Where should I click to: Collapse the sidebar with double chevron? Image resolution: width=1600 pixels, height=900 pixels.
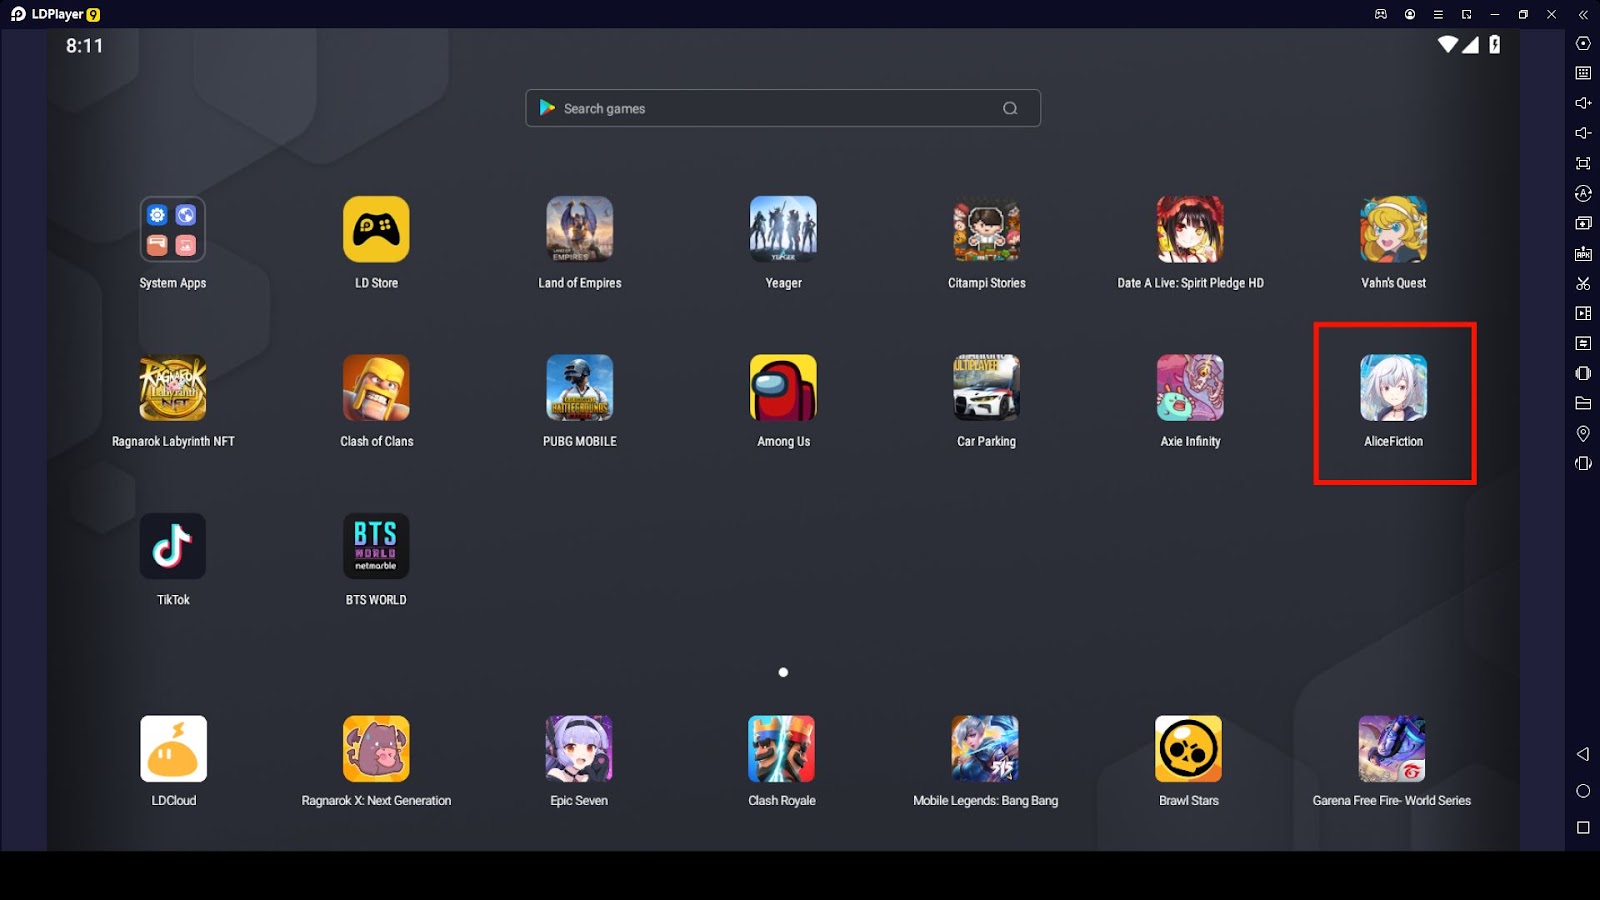[x=1583, y=15]
